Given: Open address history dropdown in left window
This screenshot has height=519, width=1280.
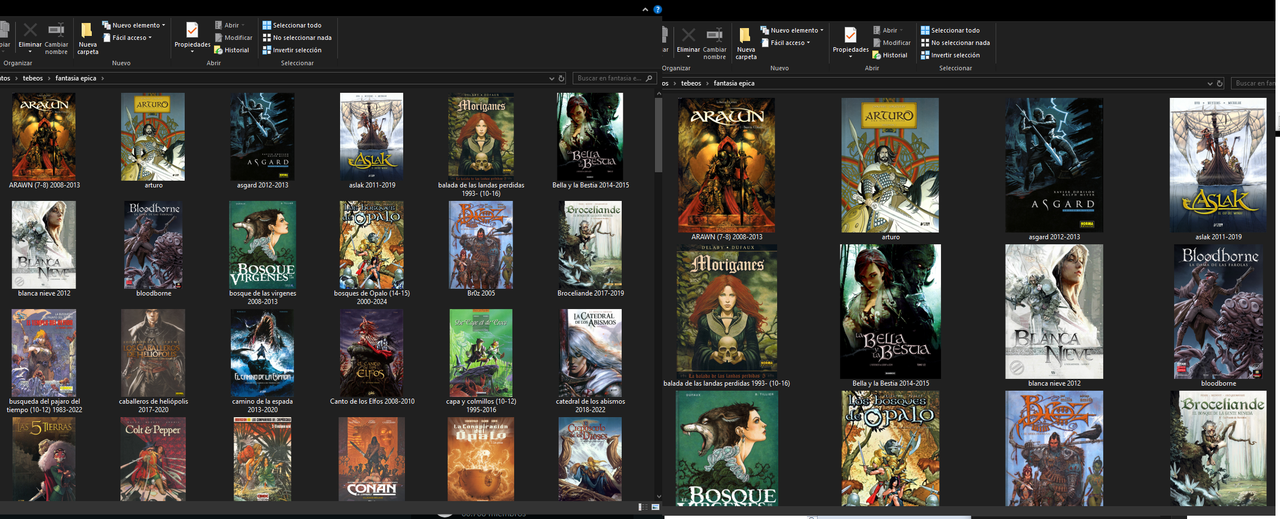Looking at the screenshot, I should [x=550, y=77].
